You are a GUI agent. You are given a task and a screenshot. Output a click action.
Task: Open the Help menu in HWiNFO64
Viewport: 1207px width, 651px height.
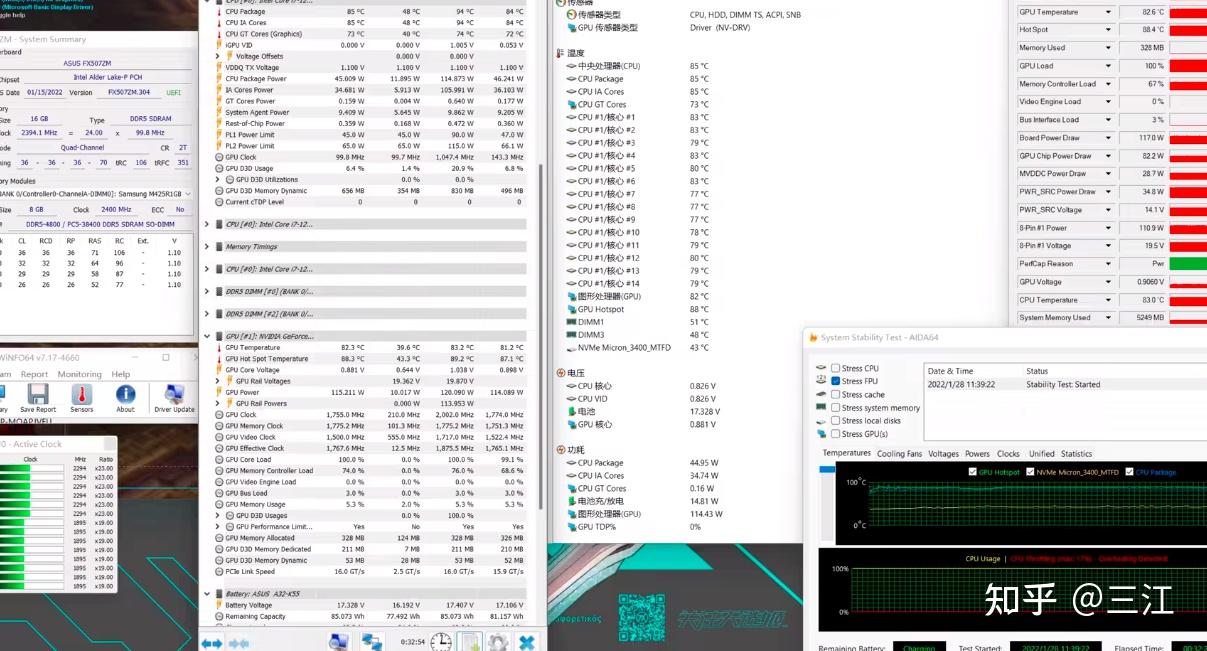[x=122, y=374]
